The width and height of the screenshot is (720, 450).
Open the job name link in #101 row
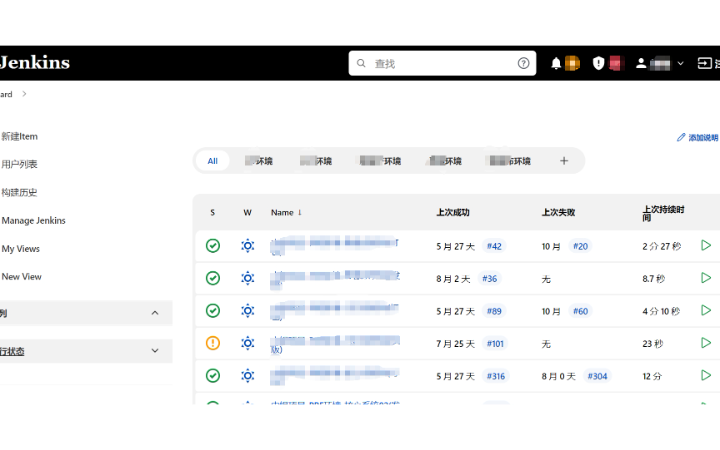point(335,345)
